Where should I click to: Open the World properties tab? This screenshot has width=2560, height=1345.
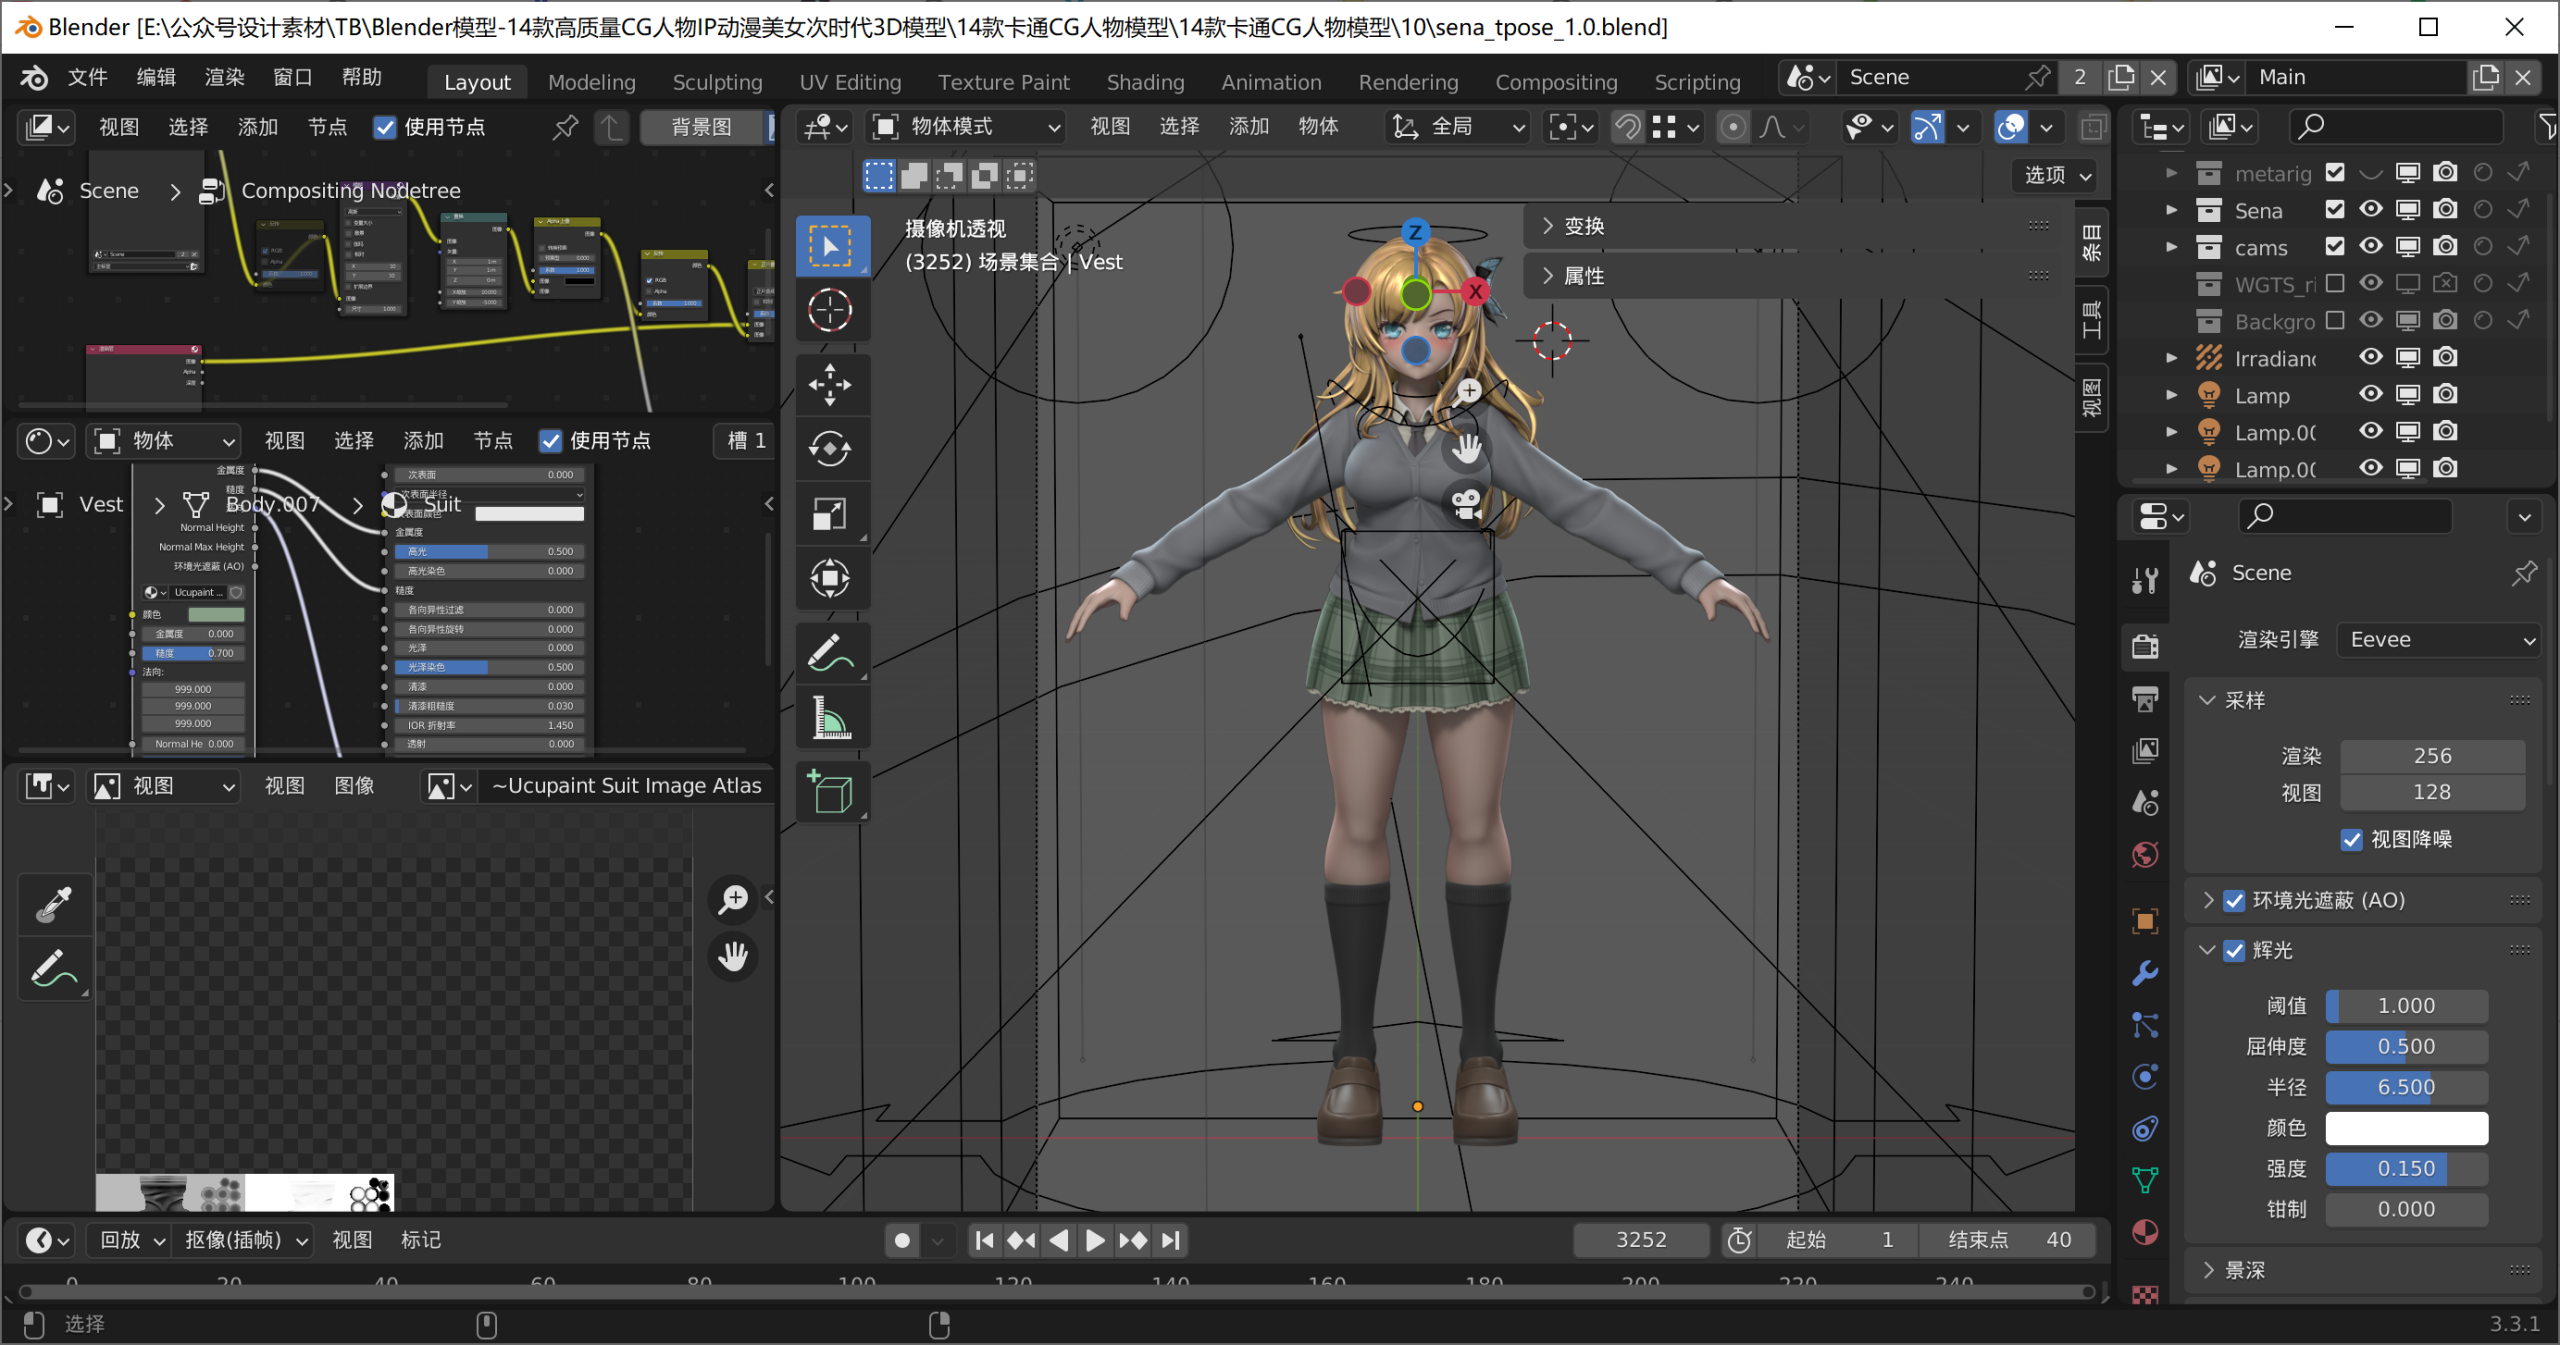coord(2145,854)
